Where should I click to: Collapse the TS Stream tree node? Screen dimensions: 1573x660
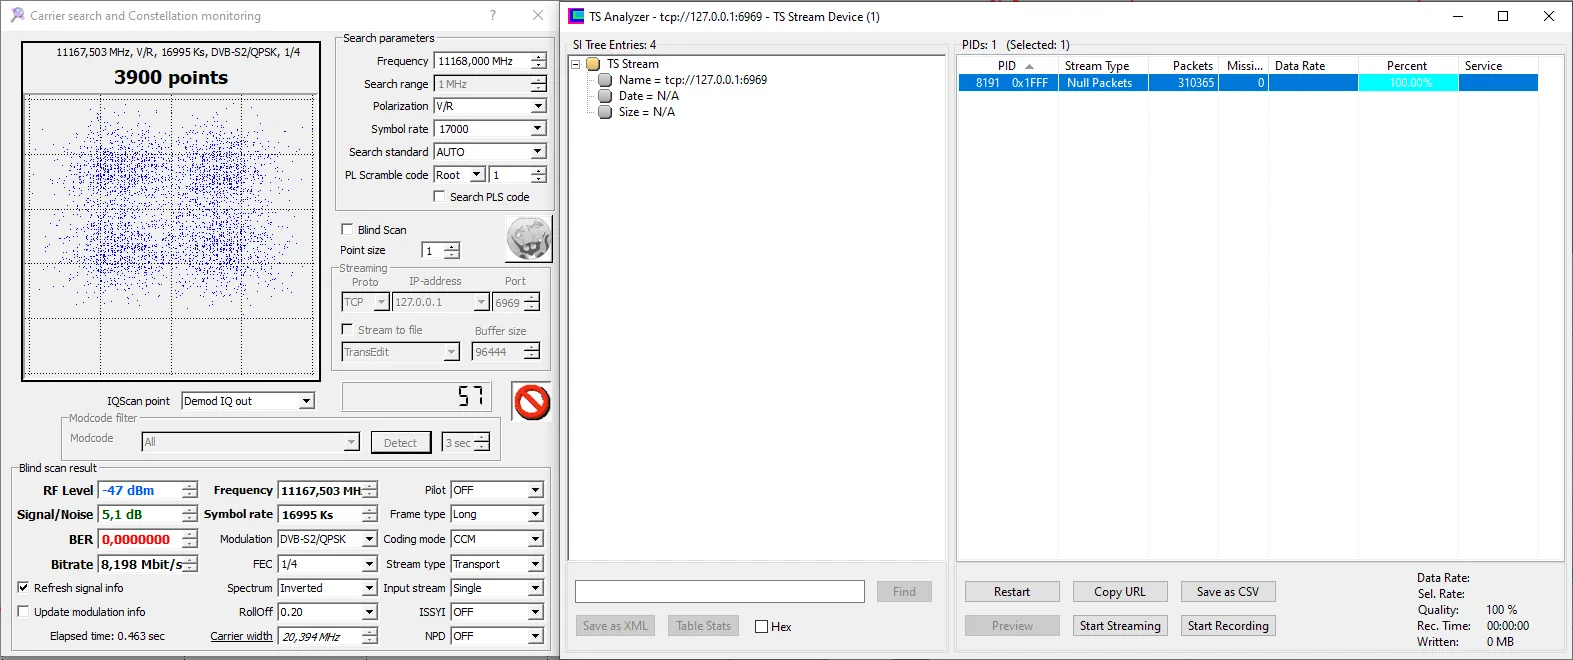pos(576,64)
